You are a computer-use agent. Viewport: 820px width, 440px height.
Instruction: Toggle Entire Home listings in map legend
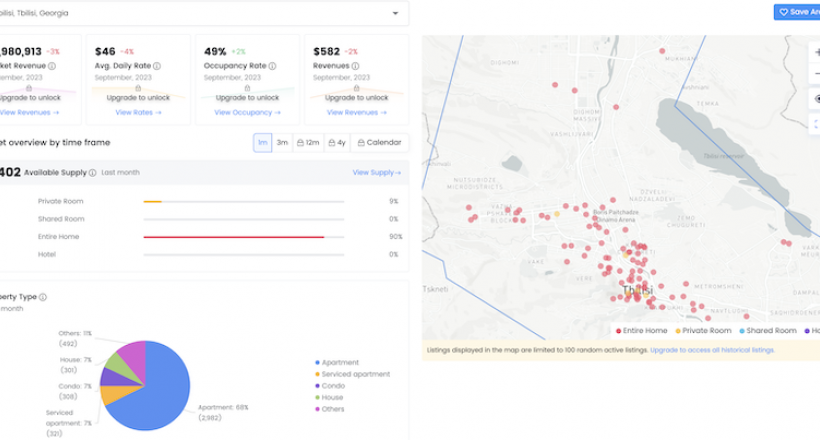[x=645, y=330]
